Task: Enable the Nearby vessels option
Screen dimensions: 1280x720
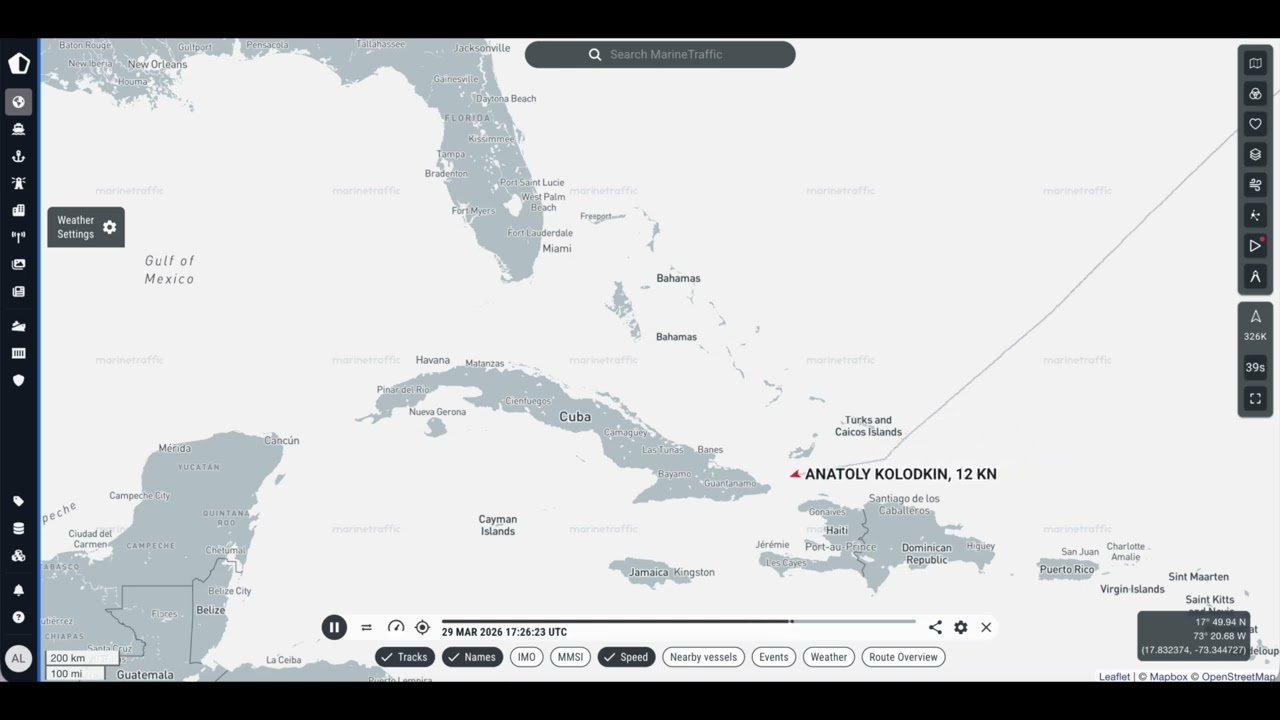Action: [703, 657]
